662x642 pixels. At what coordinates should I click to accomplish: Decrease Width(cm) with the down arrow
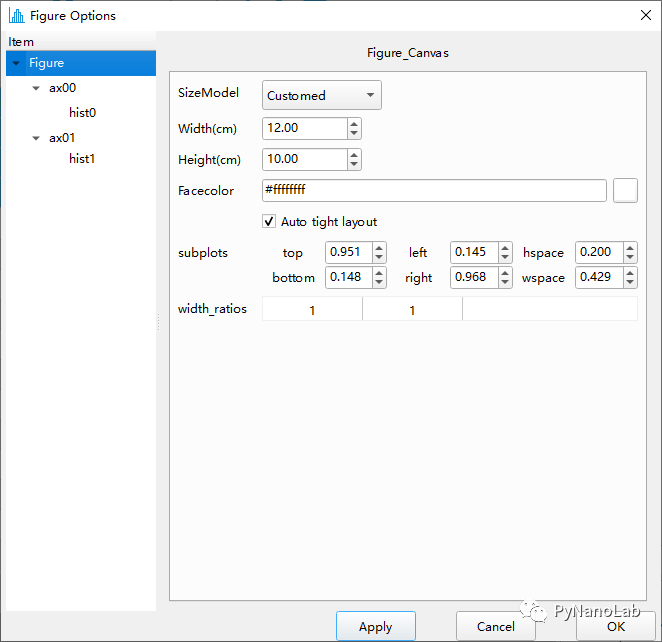tap(354, 133)
